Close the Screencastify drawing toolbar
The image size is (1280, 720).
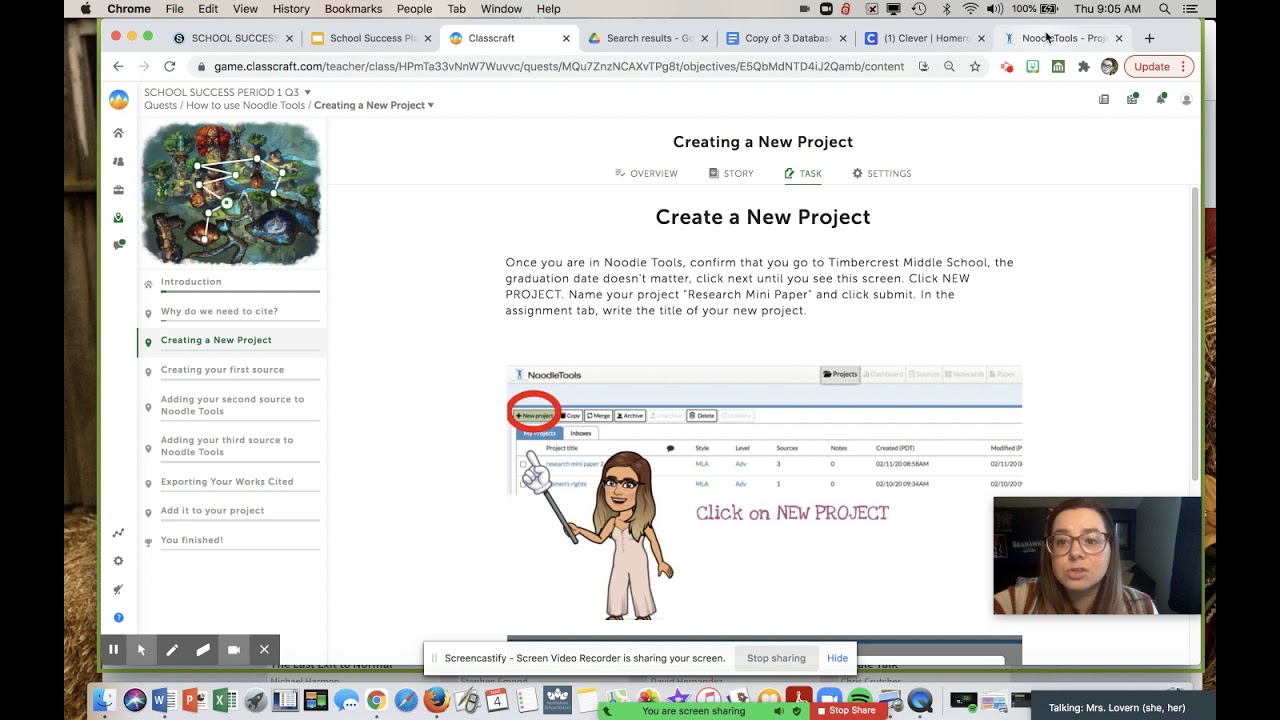(264, 650)
